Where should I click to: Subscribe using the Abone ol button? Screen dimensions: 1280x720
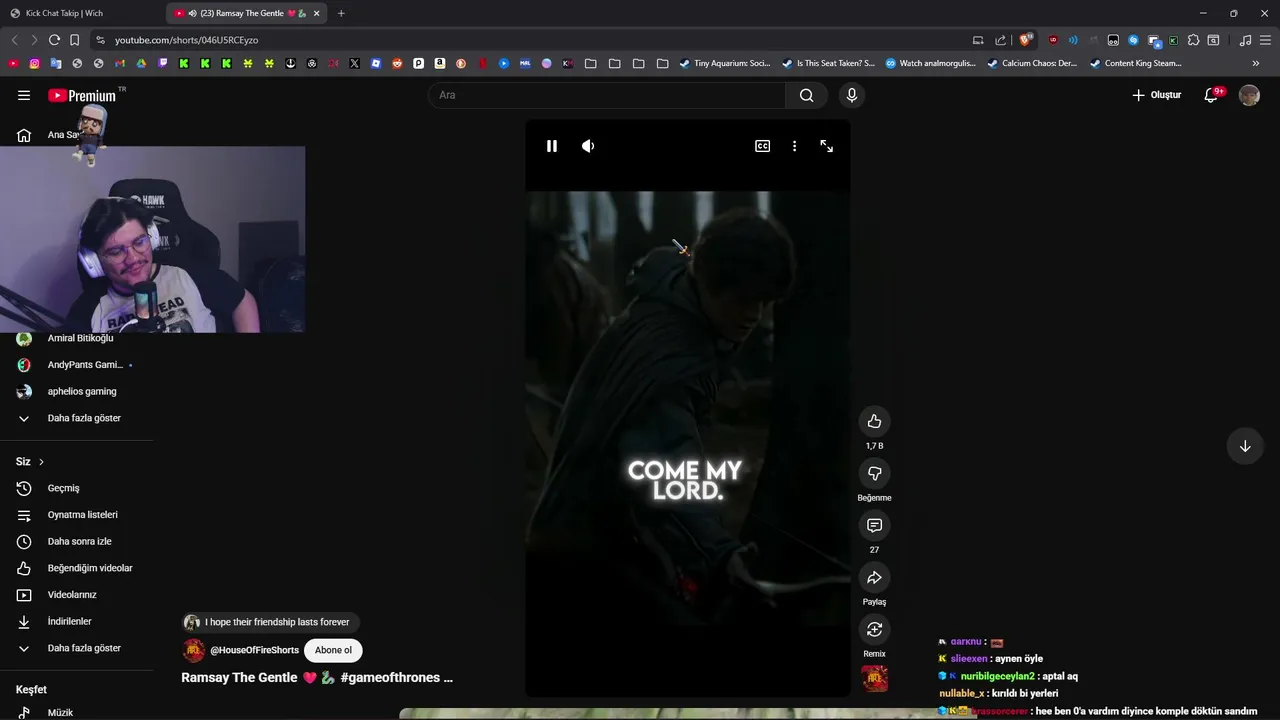tap(333, 650)
